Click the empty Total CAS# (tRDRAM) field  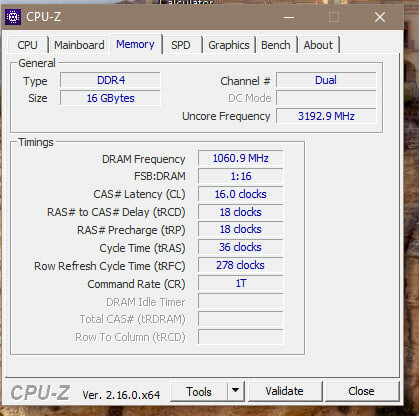coord(240,319)
